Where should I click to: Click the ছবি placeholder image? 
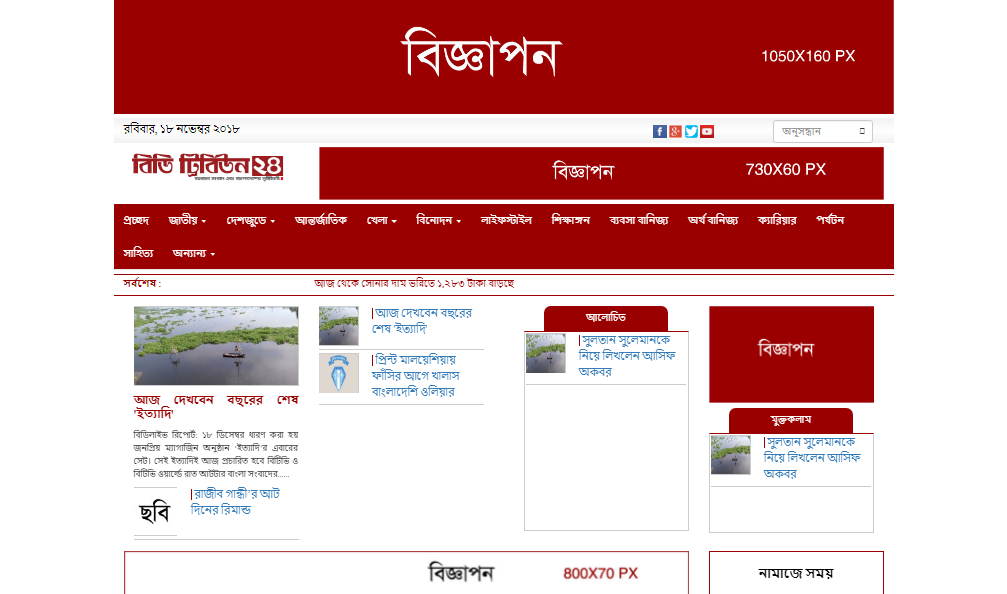pos(155,512)
